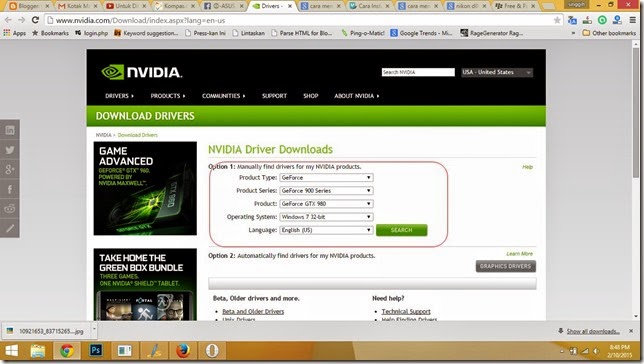Open Photoshop from the taskbar
The height and width of the screenshot is (364, 644).
tap(96, 350)
